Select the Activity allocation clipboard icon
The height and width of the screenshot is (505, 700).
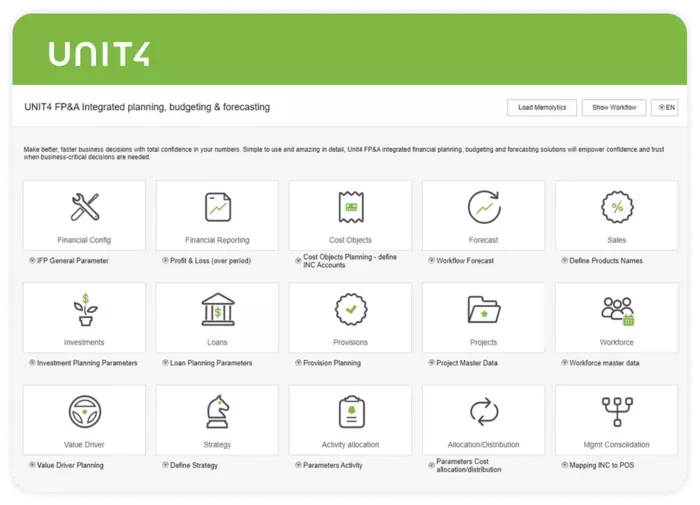352,412
